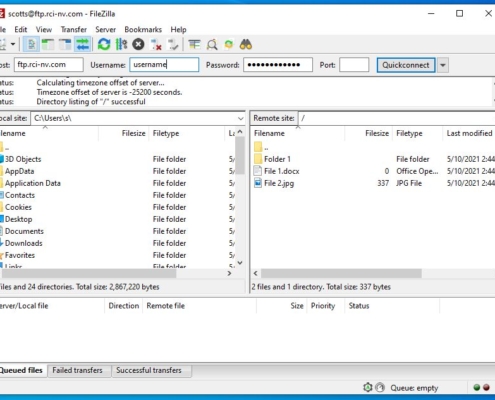The height and width of the screenshot is (400, 495).
Task: Sort remote list by Filename header
Action: (x=298, y=133)
